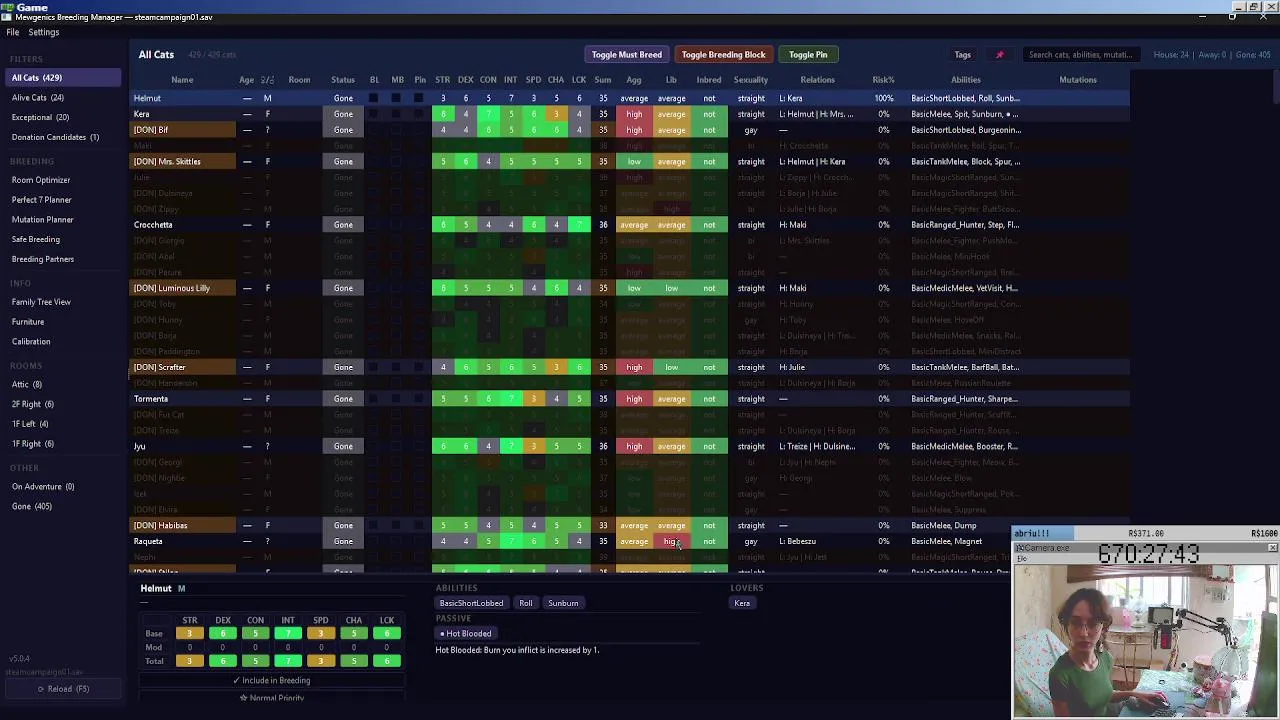This screenshot has width=1280, height=720.
Task: Toggle MB checkbox for Kera row
Action: (x=396, y=114)
